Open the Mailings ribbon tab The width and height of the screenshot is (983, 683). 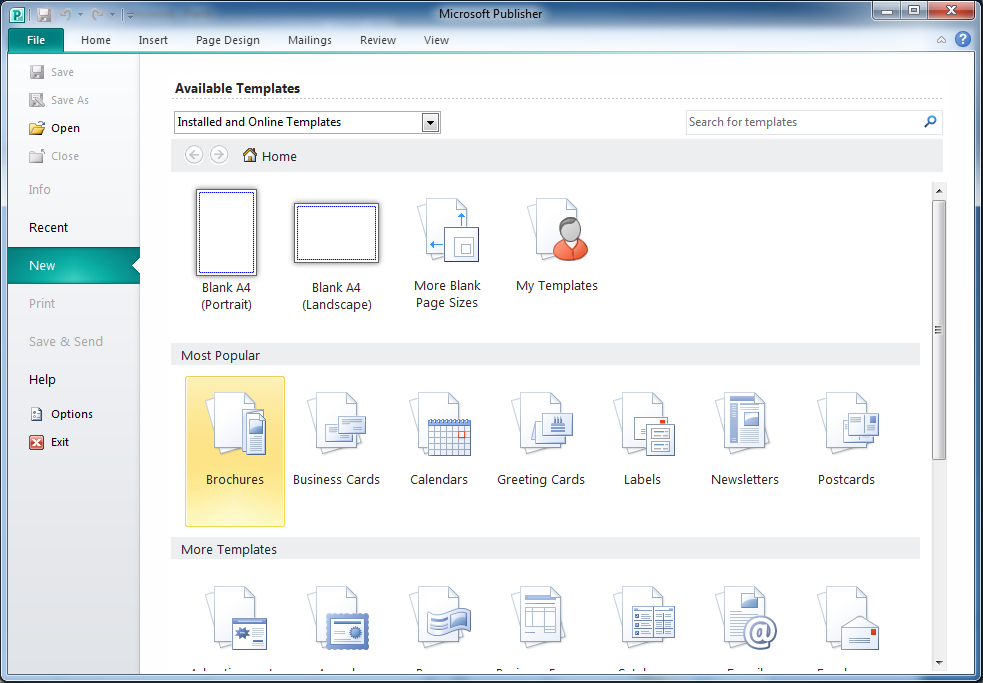[309, 40]
